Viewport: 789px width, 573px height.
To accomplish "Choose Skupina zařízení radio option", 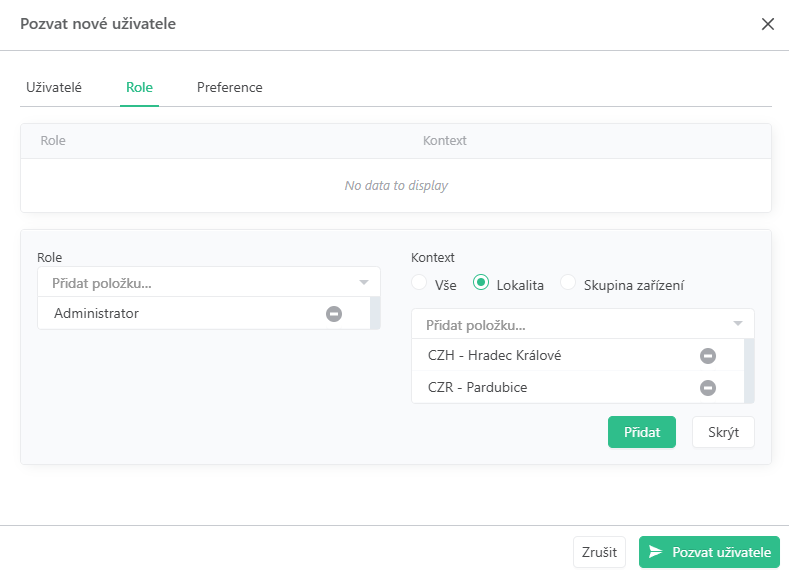I will click(568, 284).
